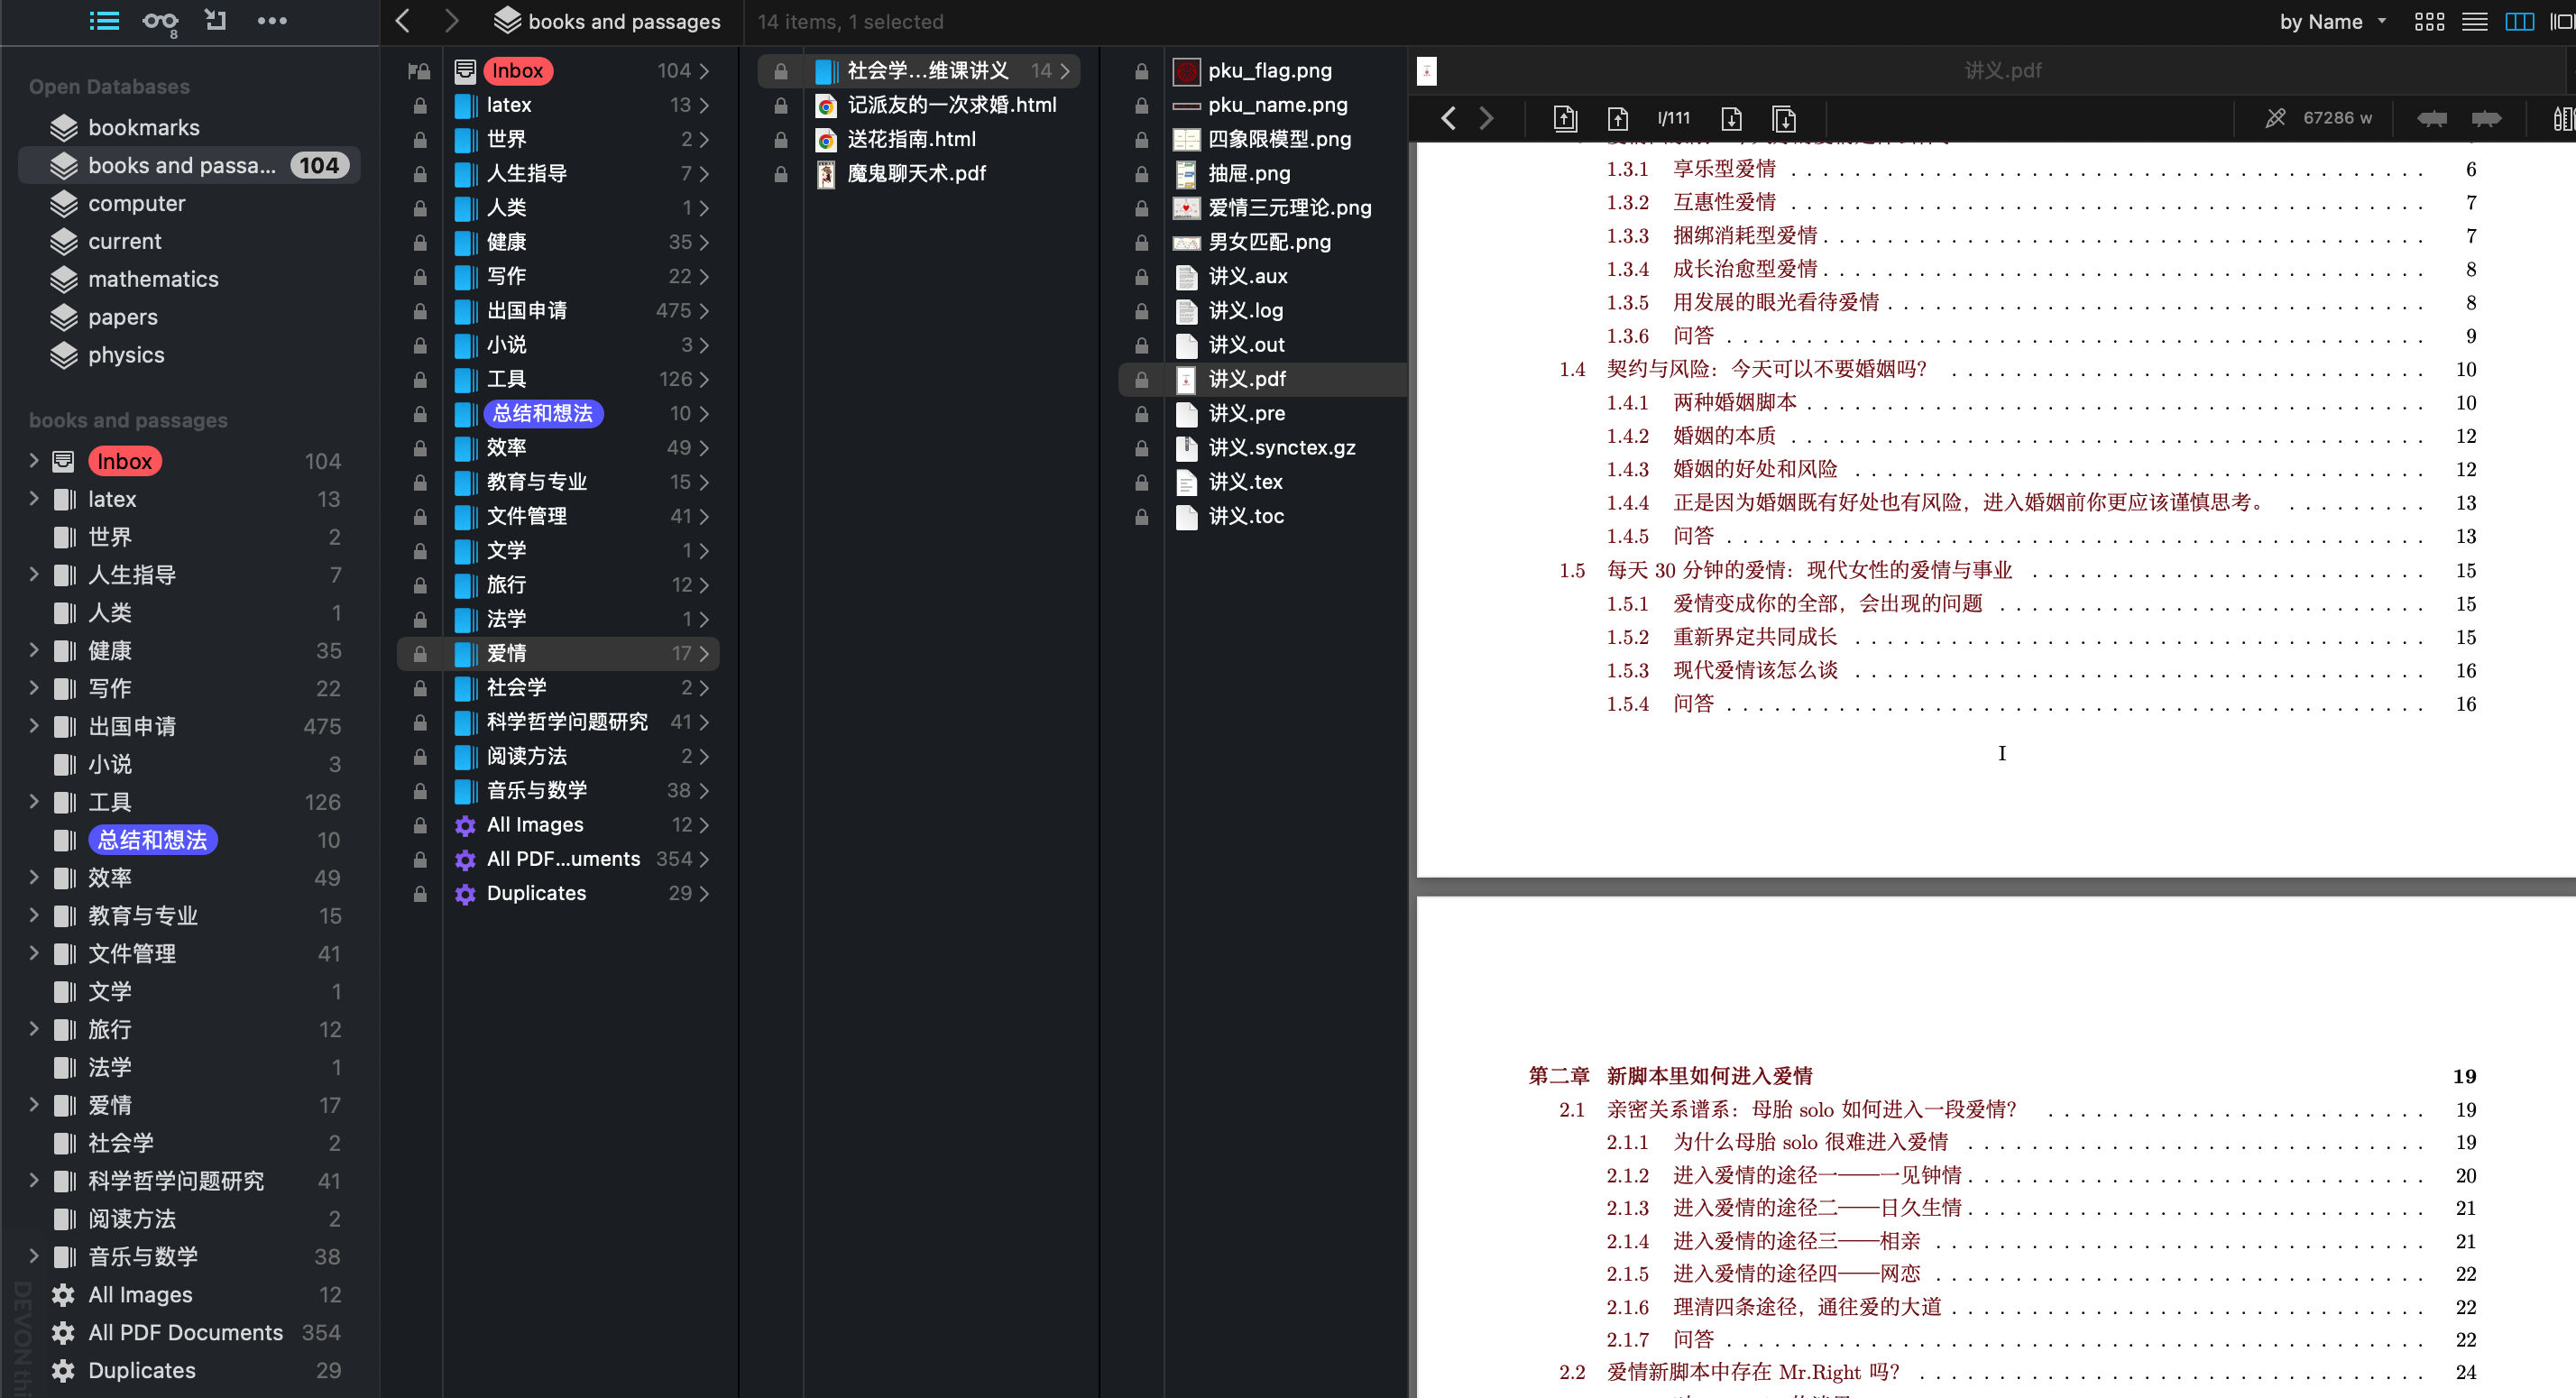The image size is (2576, 1398).
Task: Select the 四象限模型.png image file
Action: point(1279,140)
